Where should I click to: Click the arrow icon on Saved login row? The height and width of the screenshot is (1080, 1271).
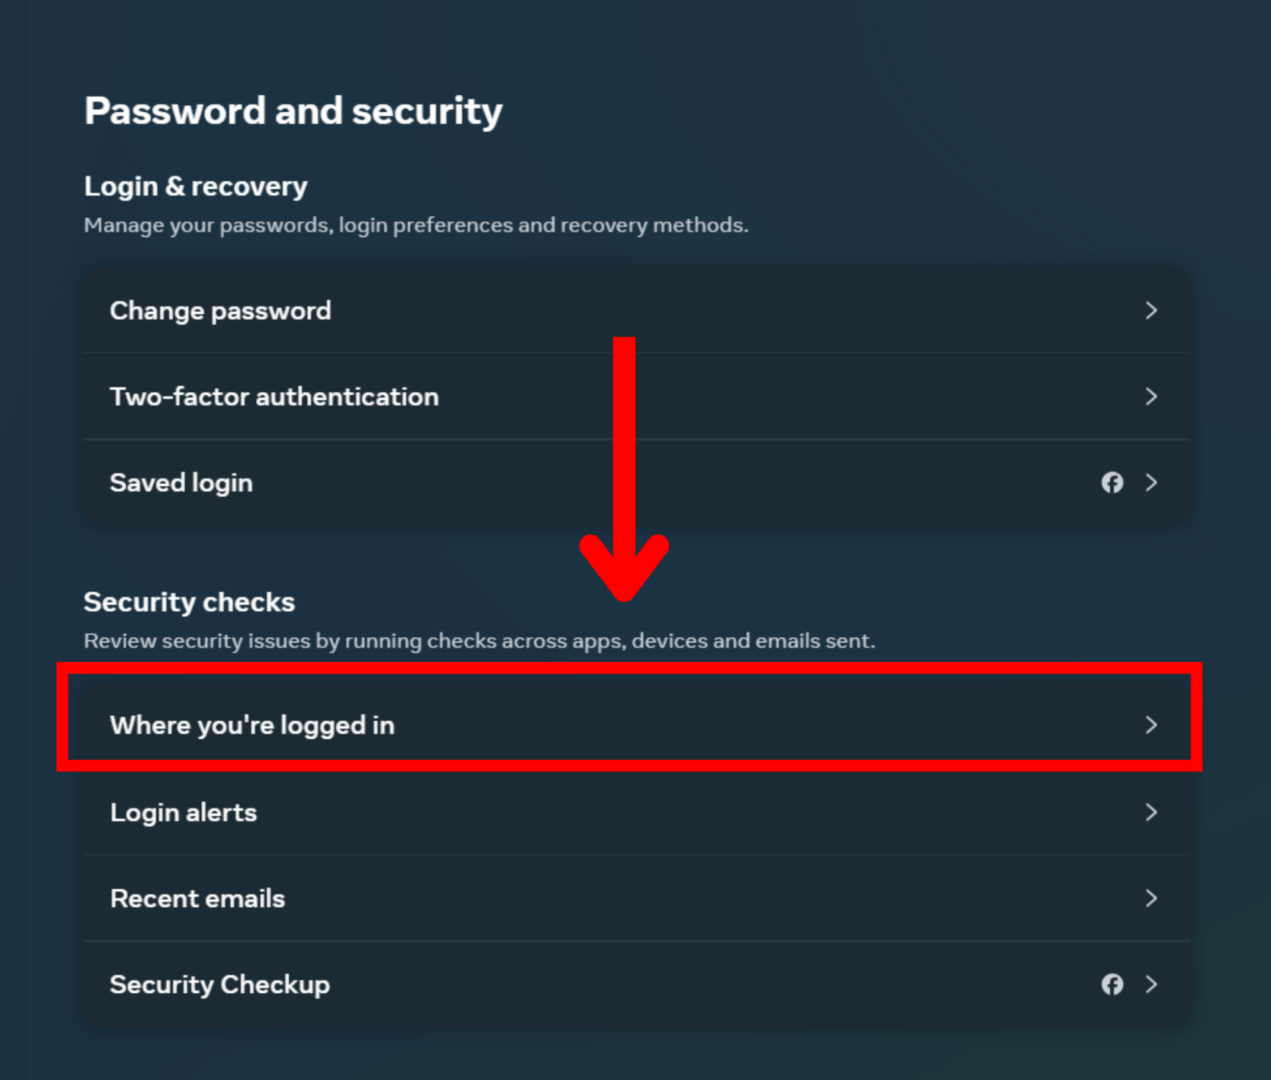[x=1151, y=483]
